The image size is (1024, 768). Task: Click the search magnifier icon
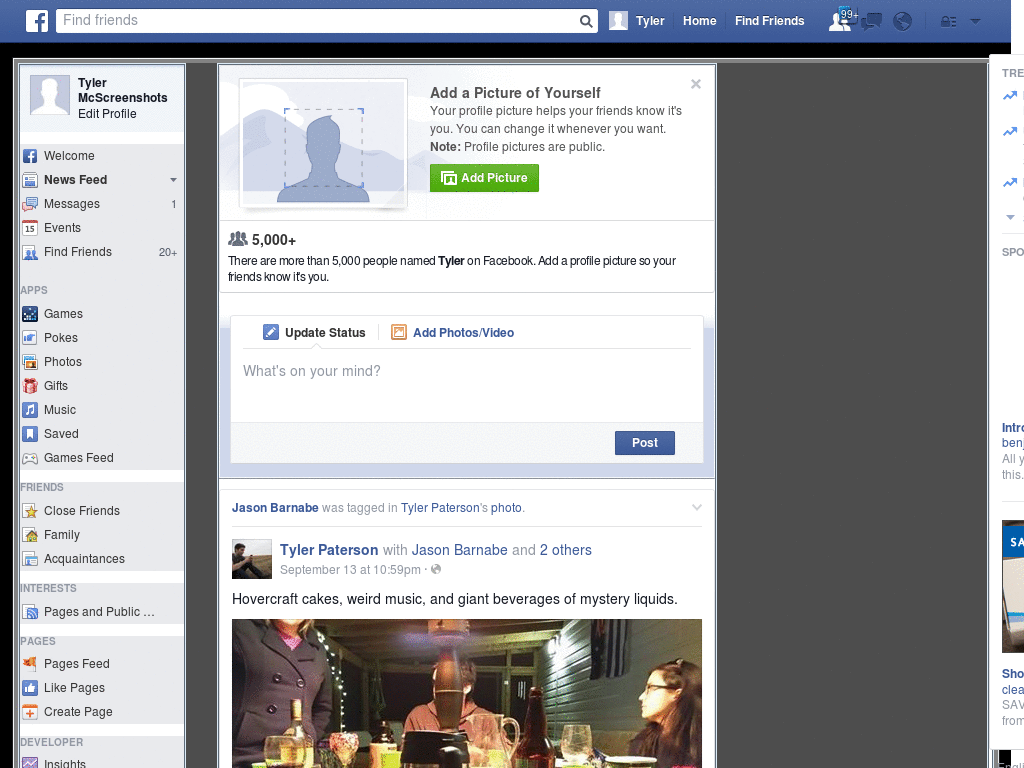point(586,22)
